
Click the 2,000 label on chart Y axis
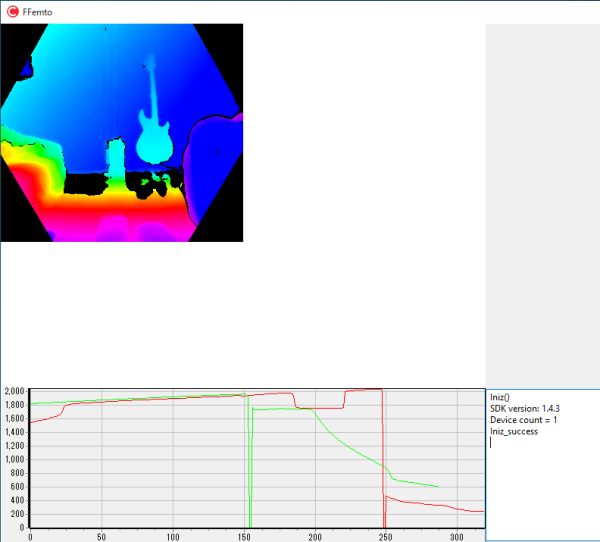click(15, 391)
